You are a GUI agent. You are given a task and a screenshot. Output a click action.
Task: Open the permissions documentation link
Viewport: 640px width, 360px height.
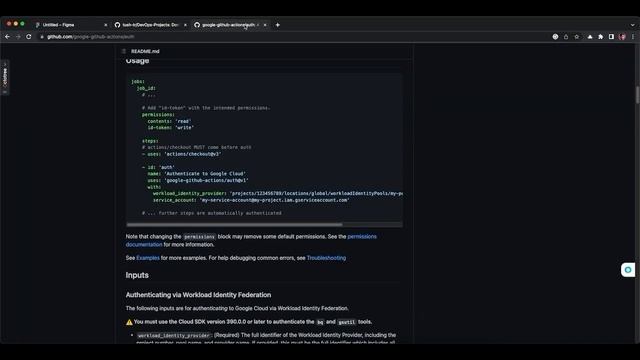(x=251, y=240)
